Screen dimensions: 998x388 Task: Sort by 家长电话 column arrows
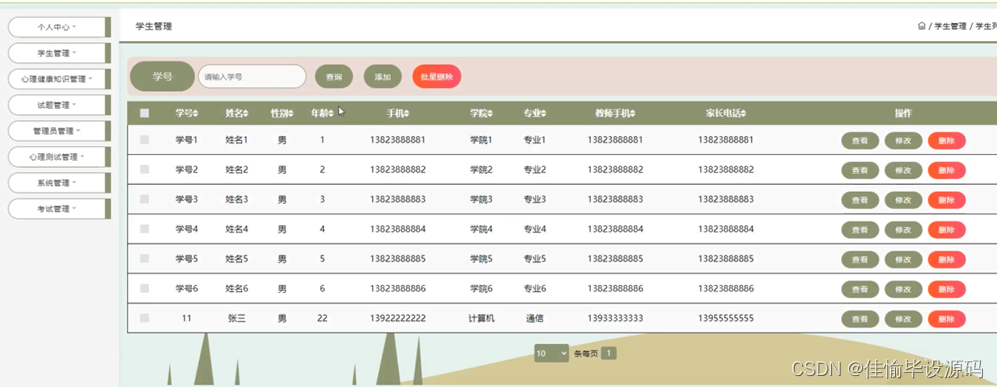743,114
